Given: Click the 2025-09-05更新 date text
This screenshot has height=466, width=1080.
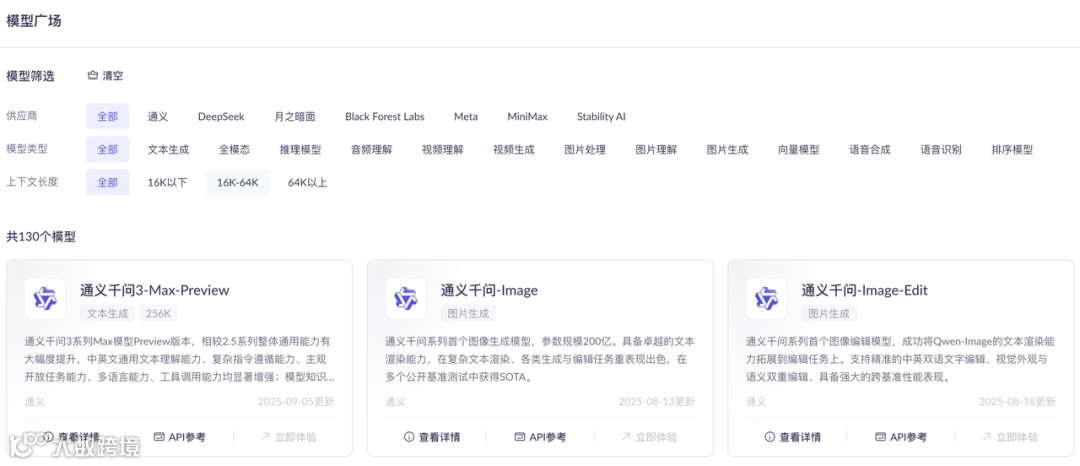Looking at the screenshot, I should [296, 401].
